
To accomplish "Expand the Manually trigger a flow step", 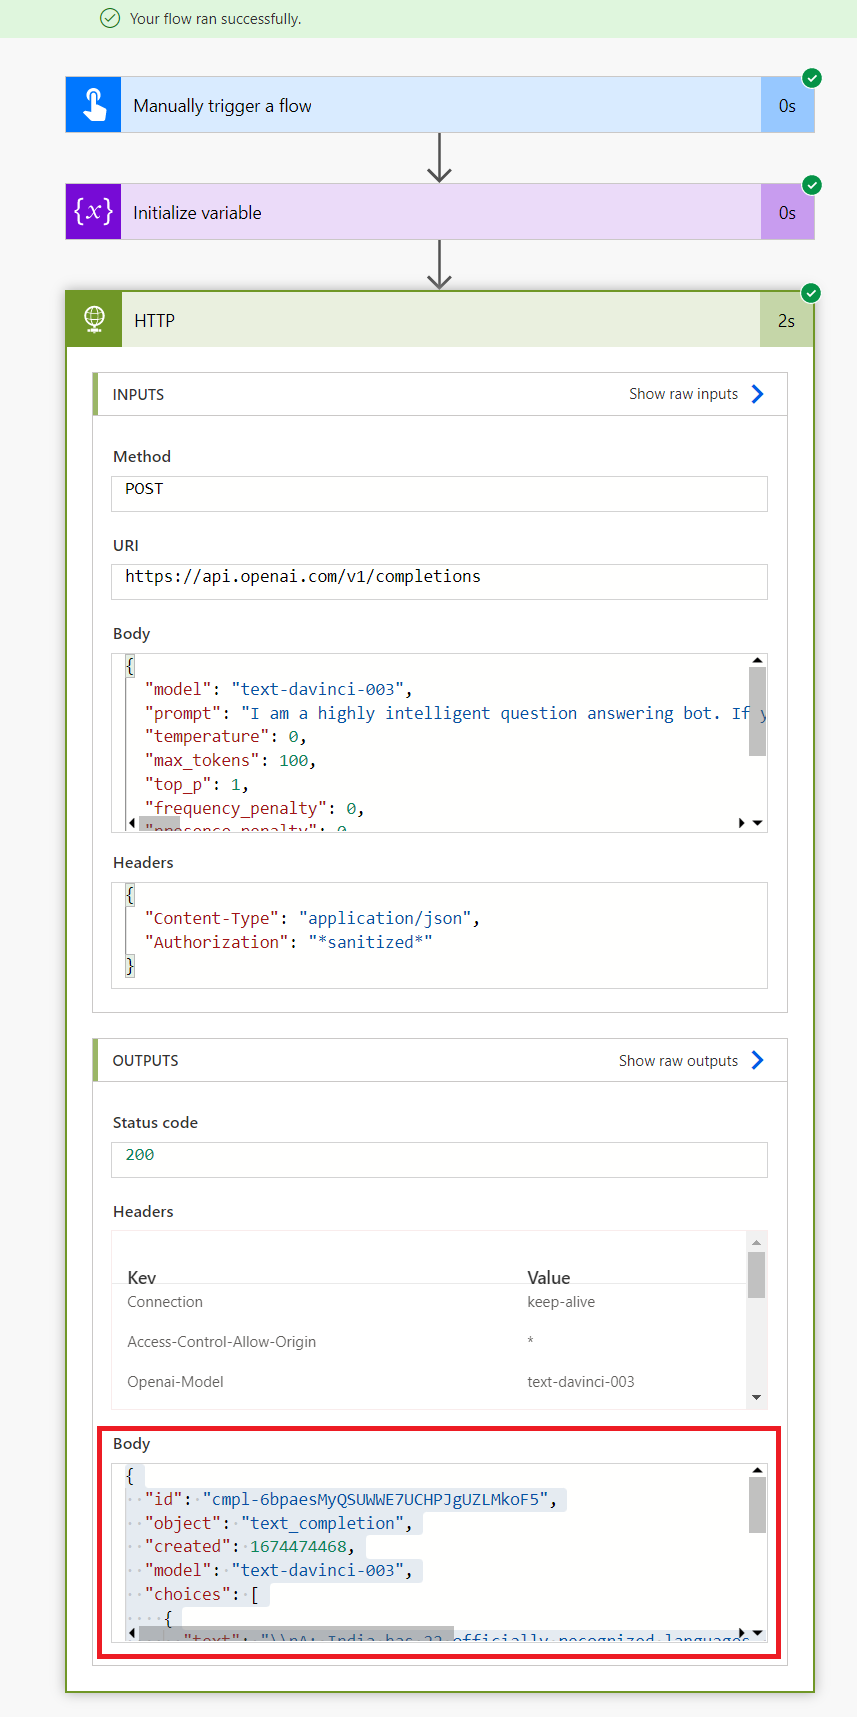I will [x=440, y=105].
